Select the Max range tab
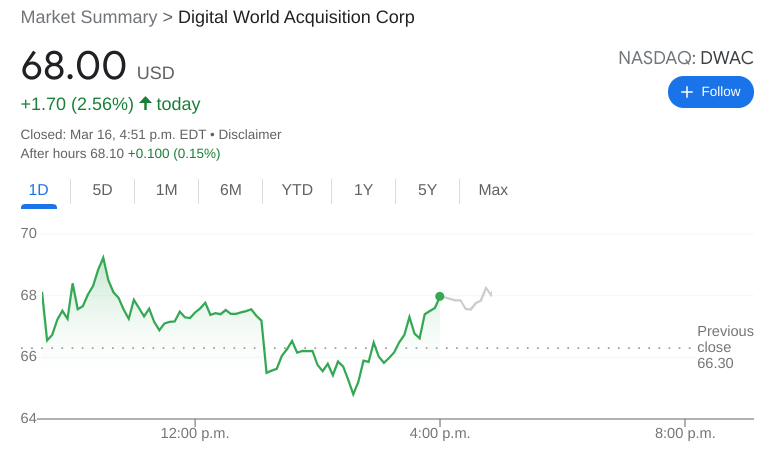The image size is (778, 458). click(x=493, y=190)
